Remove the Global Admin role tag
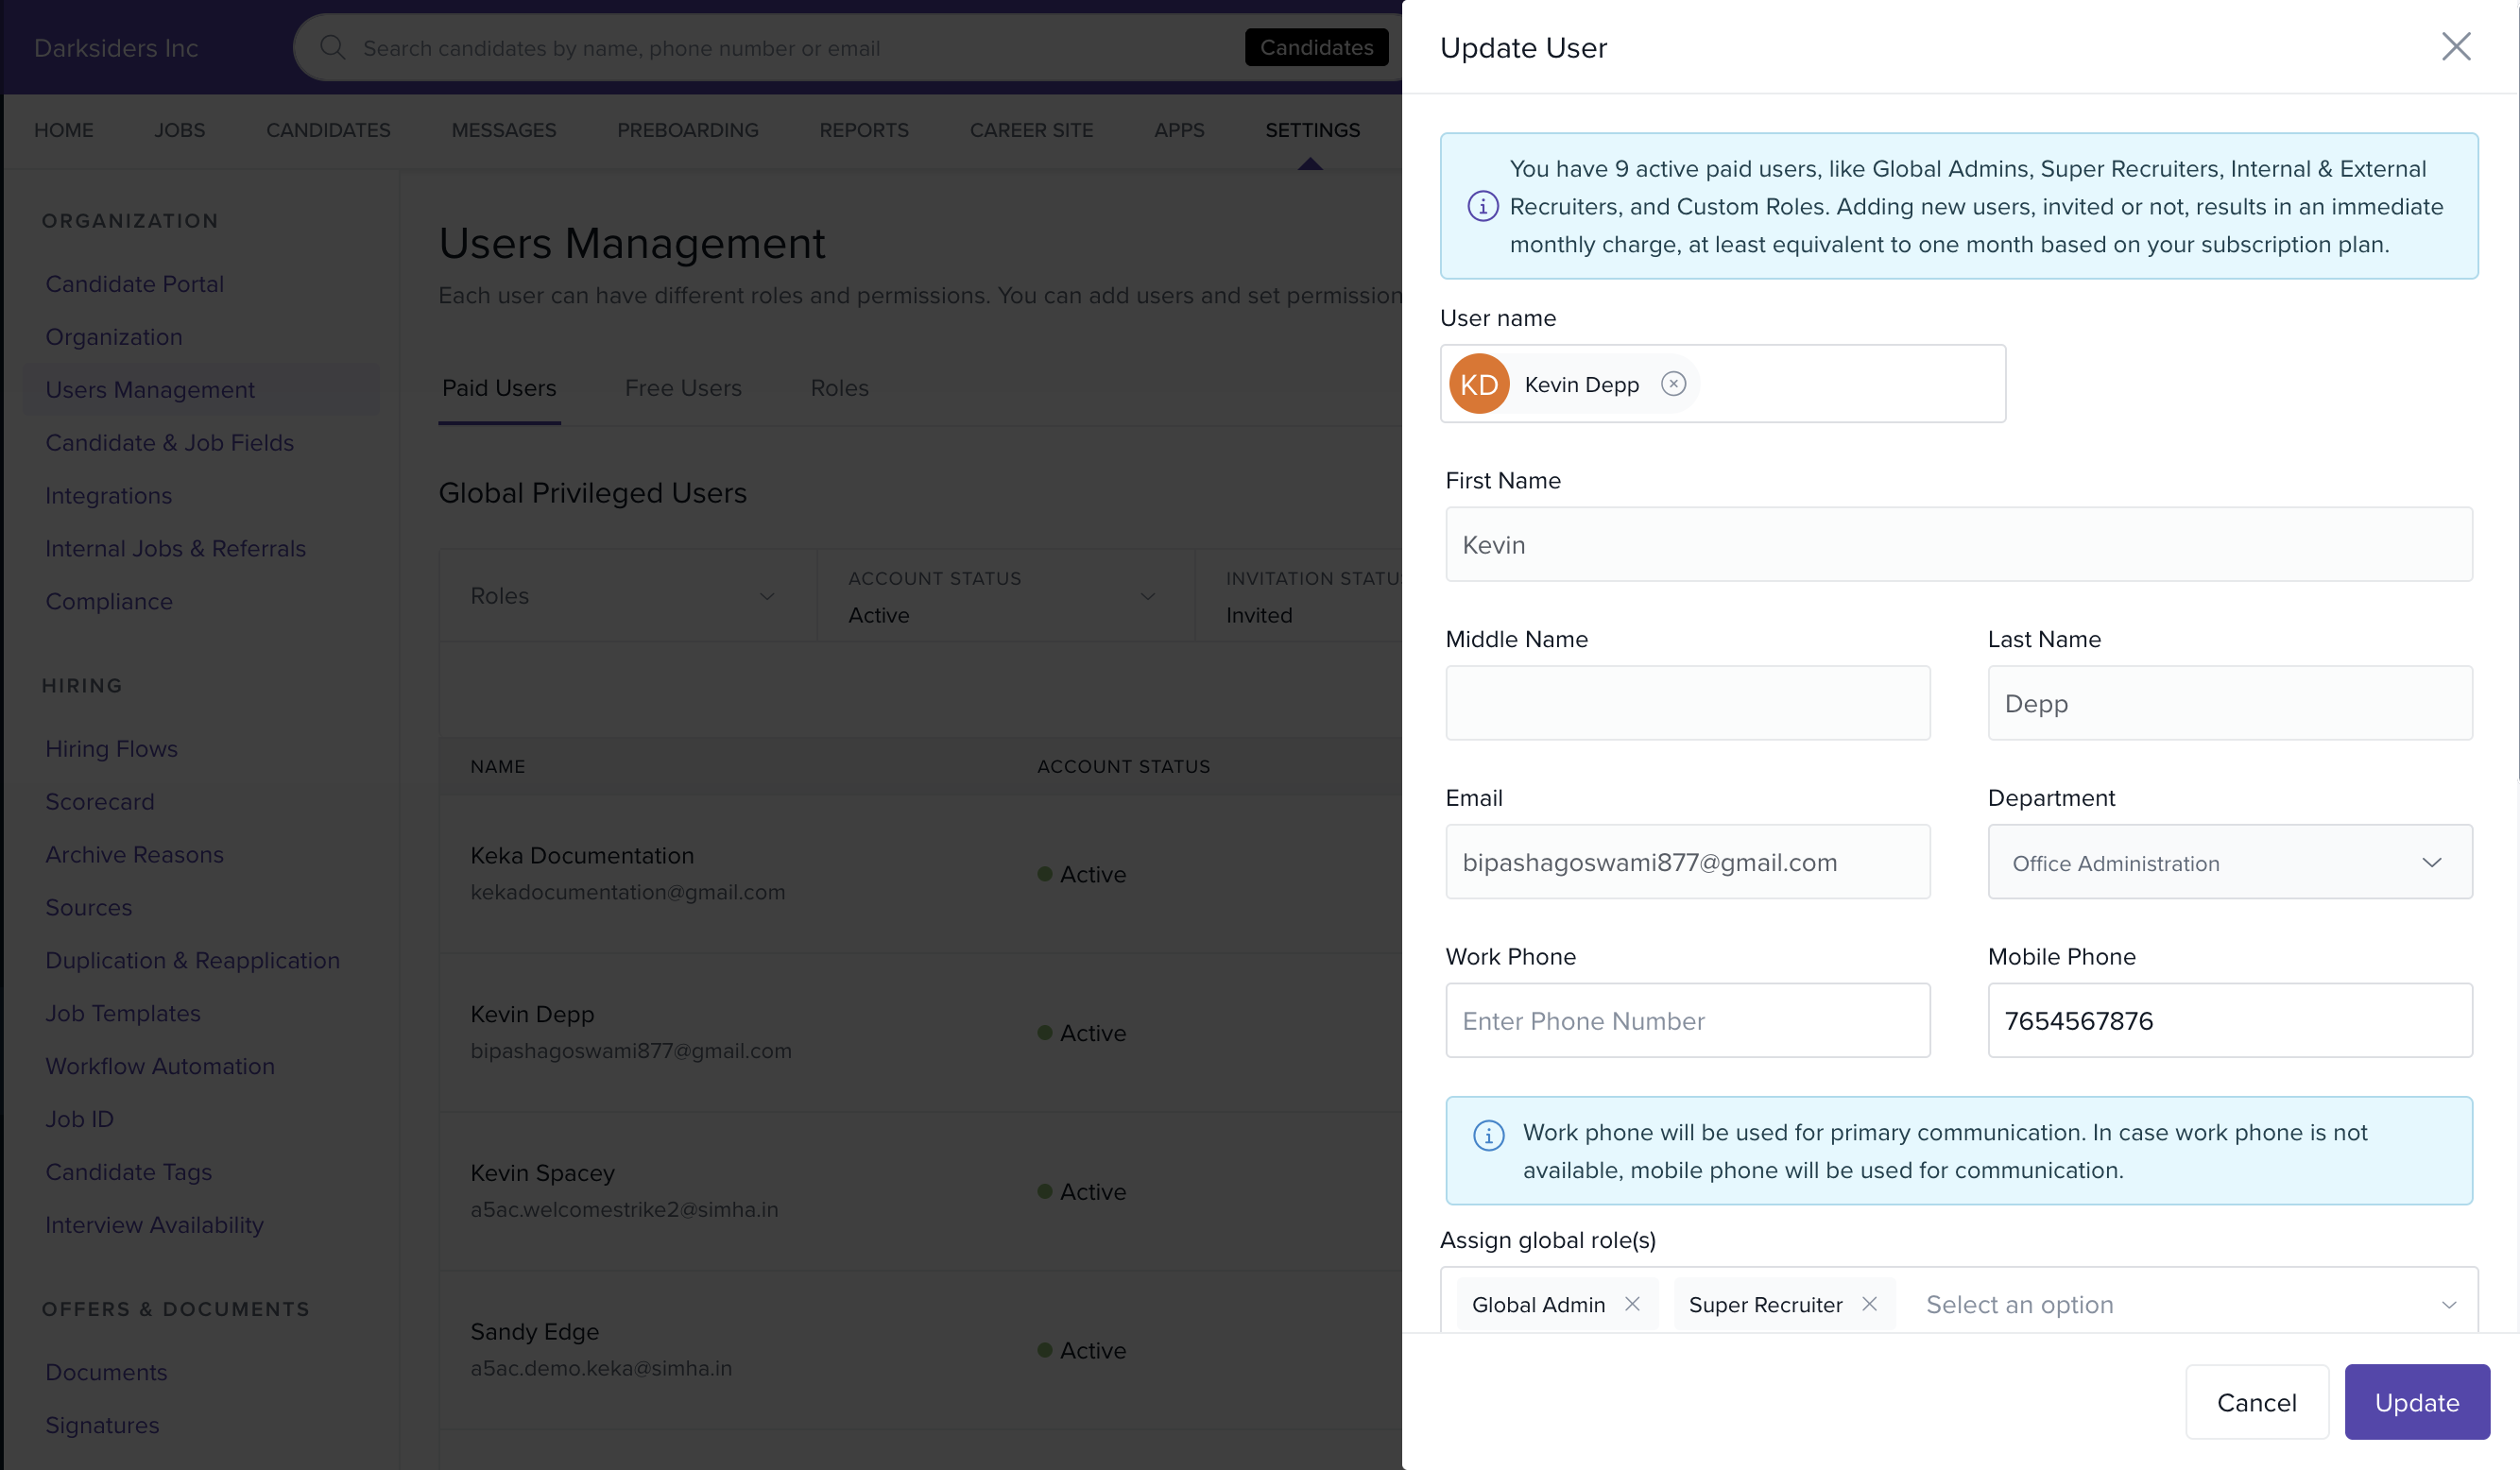The image size is (2520, 1470). (1632, 1304)
